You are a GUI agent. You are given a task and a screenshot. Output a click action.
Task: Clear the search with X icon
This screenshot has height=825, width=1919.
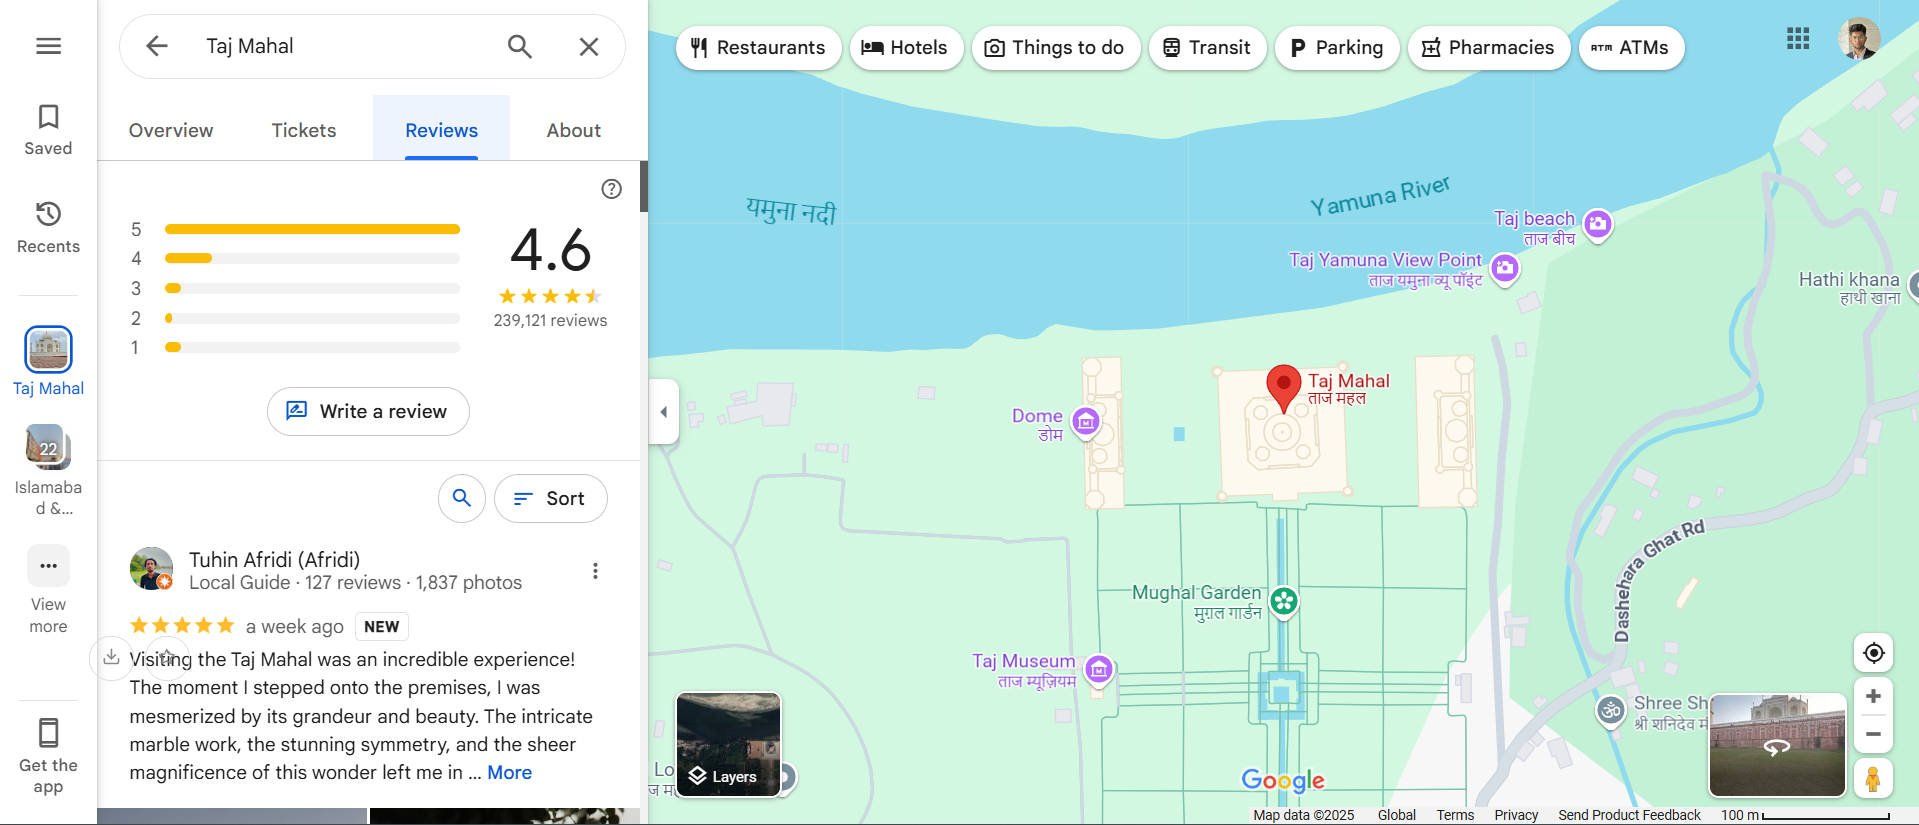coord(589,46)
